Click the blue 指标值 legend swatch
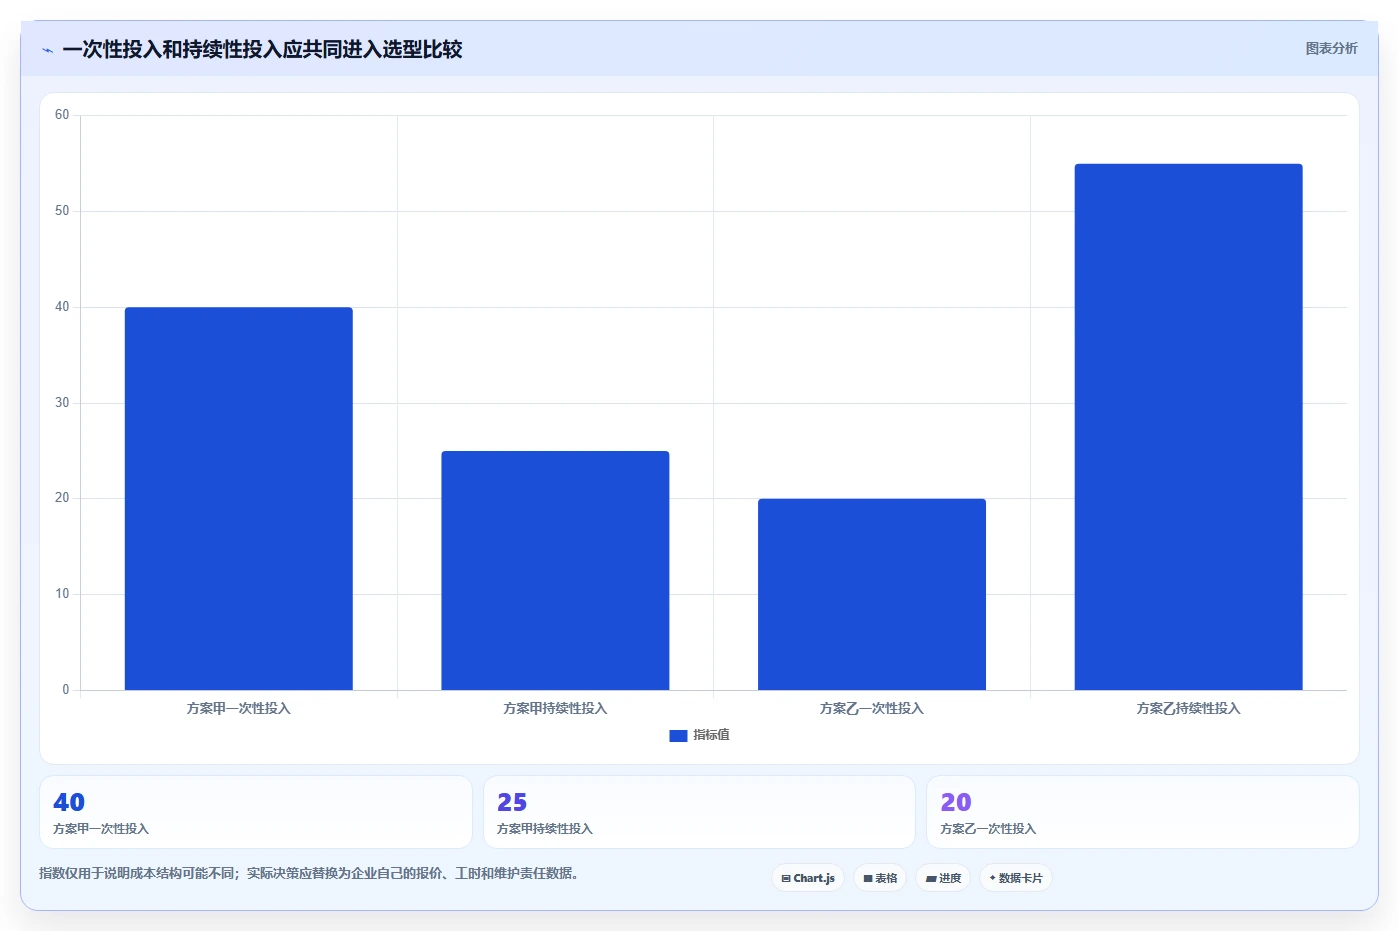This screenshot has width=1399, height=931. pyautogui.click(x=678, y=736)
